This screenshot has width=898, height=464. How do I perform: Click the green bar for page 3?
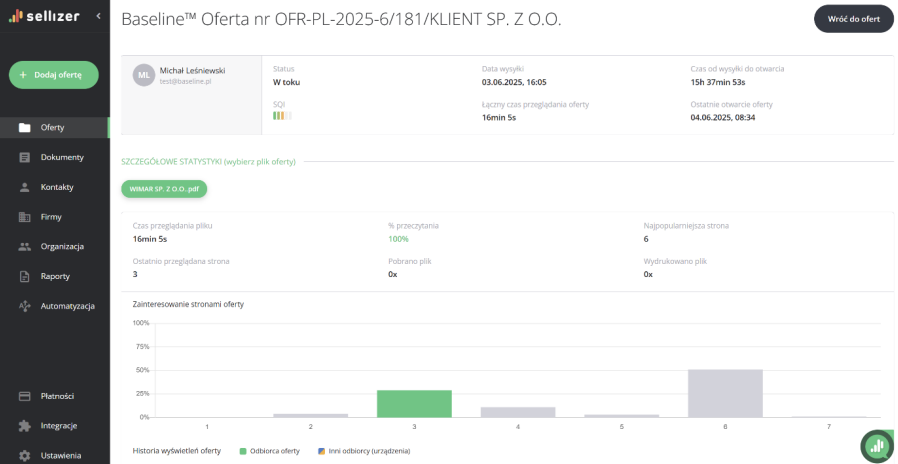(x=414, y=403)
